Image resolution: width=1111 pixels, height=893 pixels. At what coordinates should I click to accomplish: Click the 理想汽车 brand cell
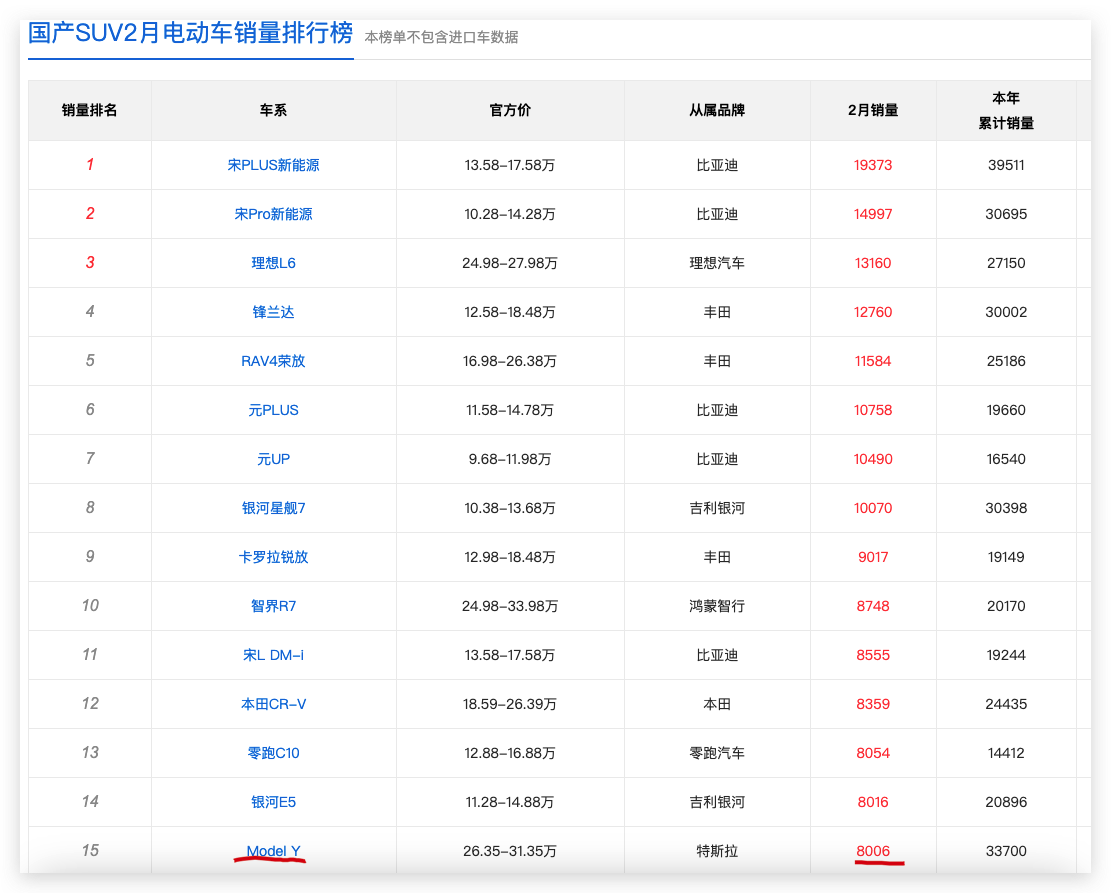click(716, 263)
